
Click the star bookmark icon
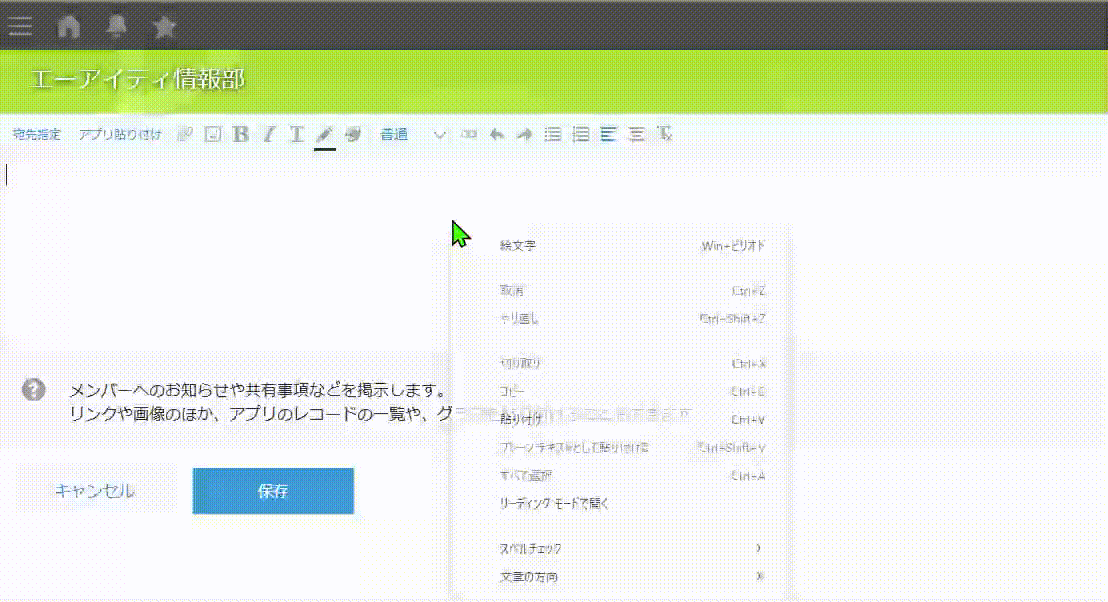tap(165, 26)
